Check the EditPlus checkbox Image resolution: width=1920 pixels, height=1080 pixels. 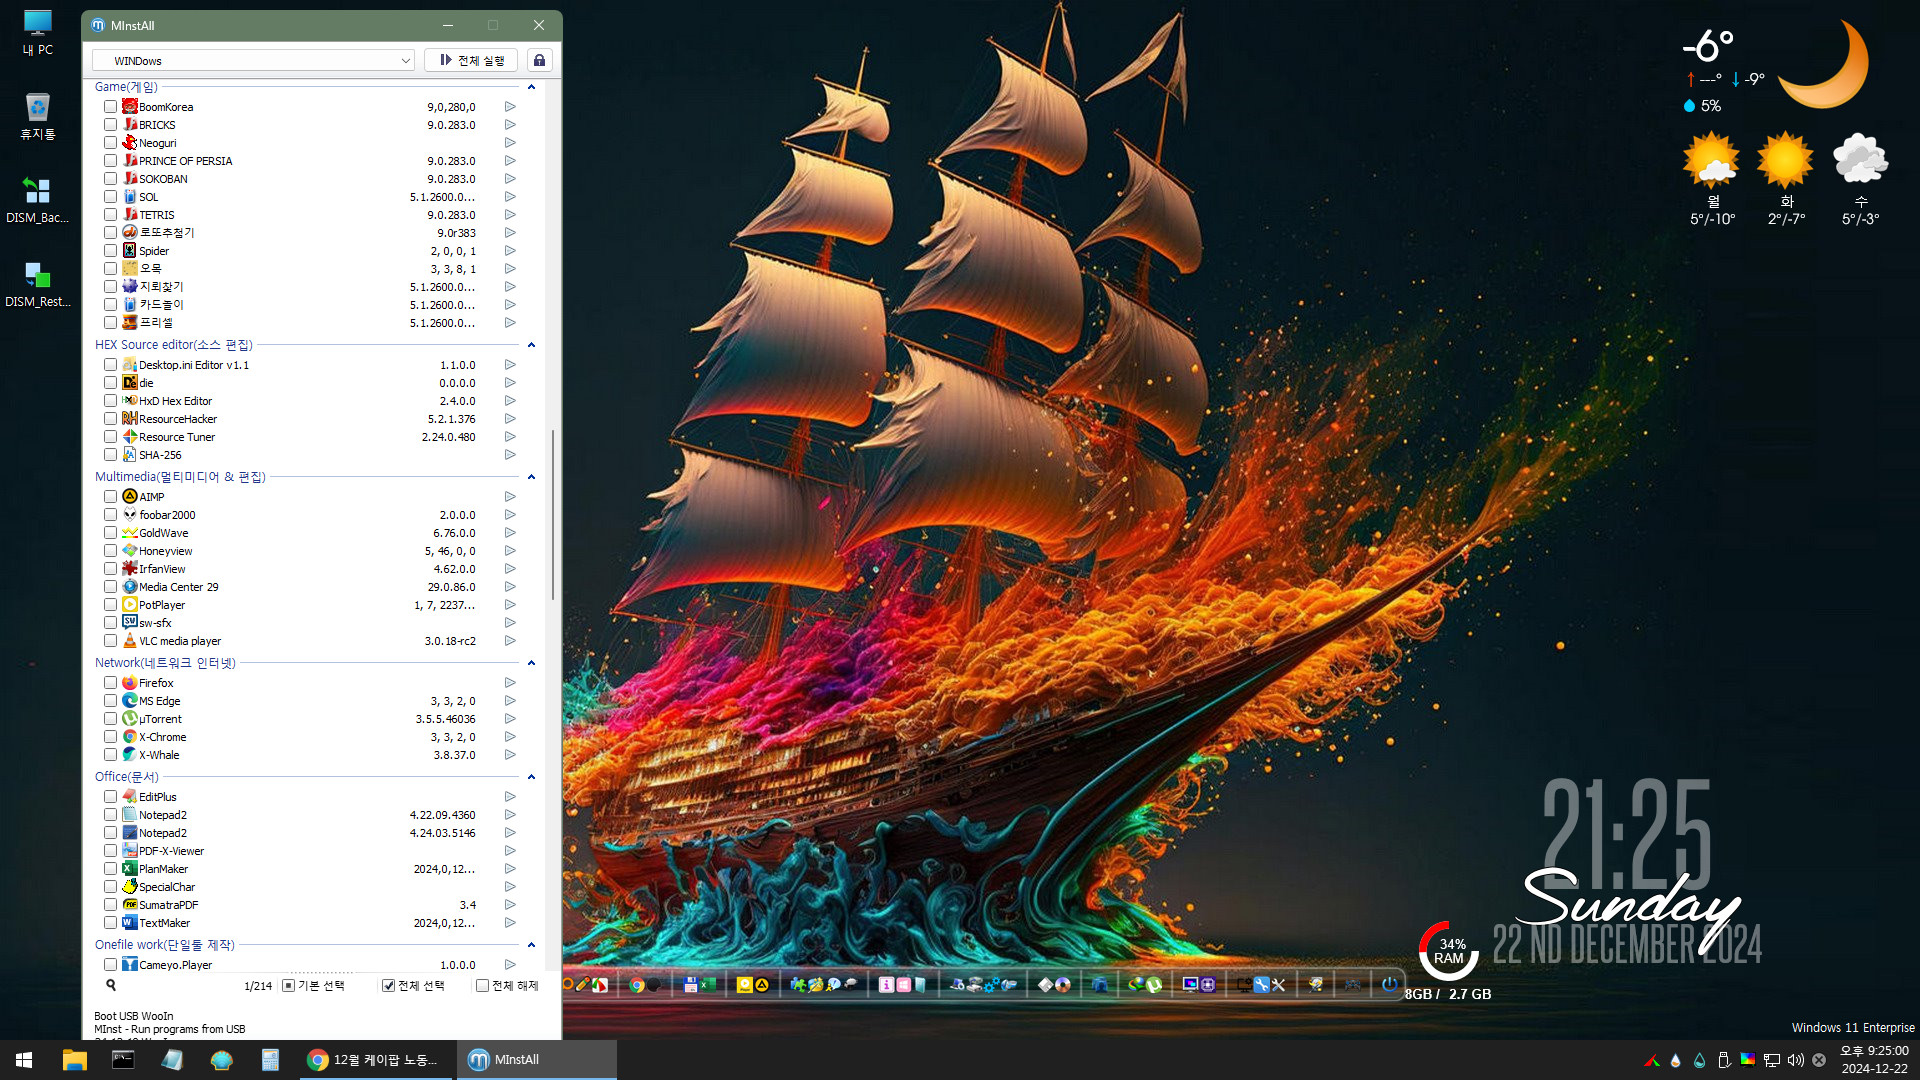[x=111, y=797]
